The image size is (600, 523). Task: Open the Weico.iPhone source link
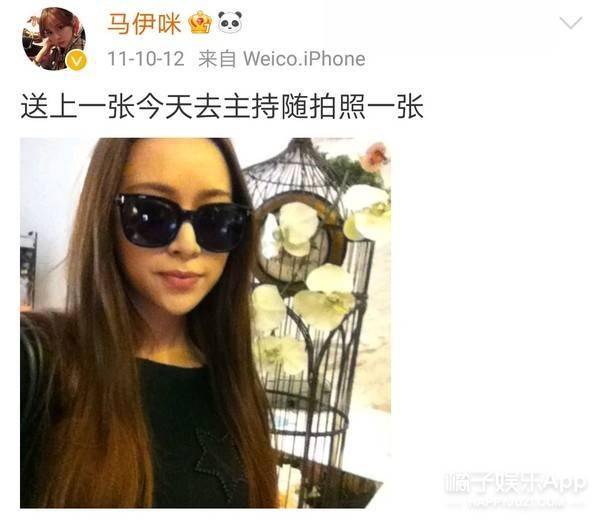tap(304, 59)
